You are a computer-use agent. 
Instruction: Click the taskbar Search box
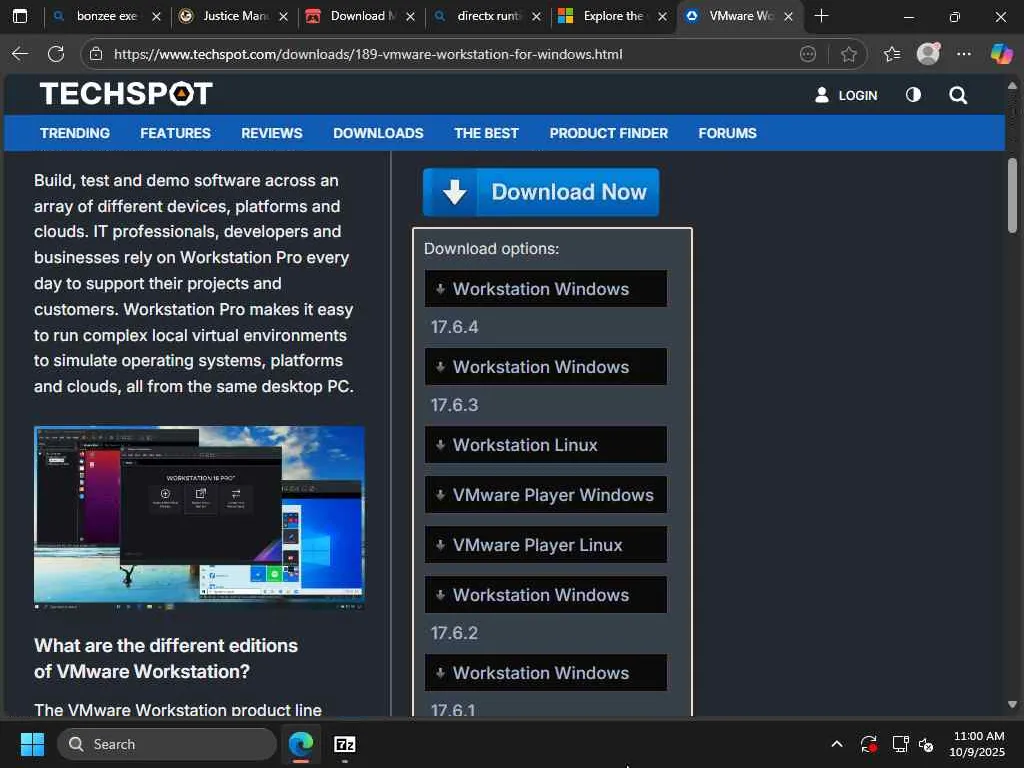pyautogui.click(x=167, y=744)
